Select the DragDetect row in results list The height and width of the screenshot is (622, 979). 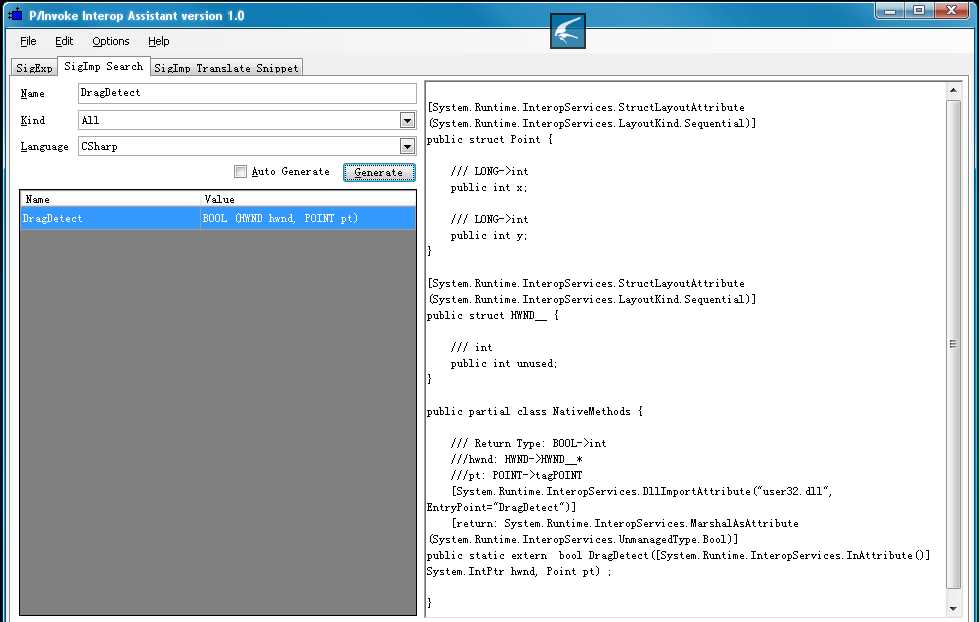pyautogui.click(x=218, y=219)
